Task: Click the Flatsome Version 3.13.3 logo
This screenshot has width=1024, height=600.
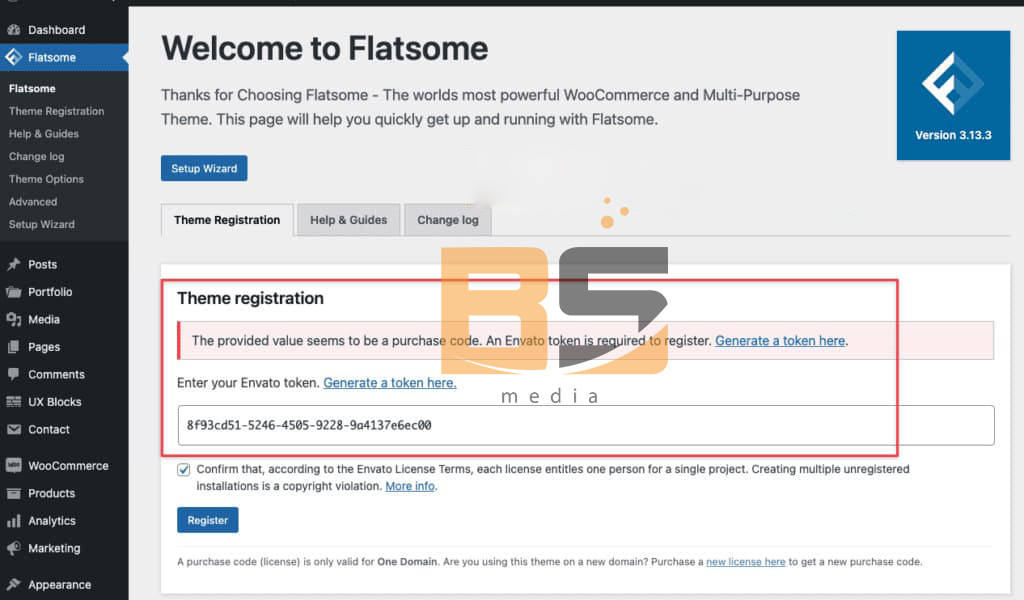Action: tap(953, 95)
